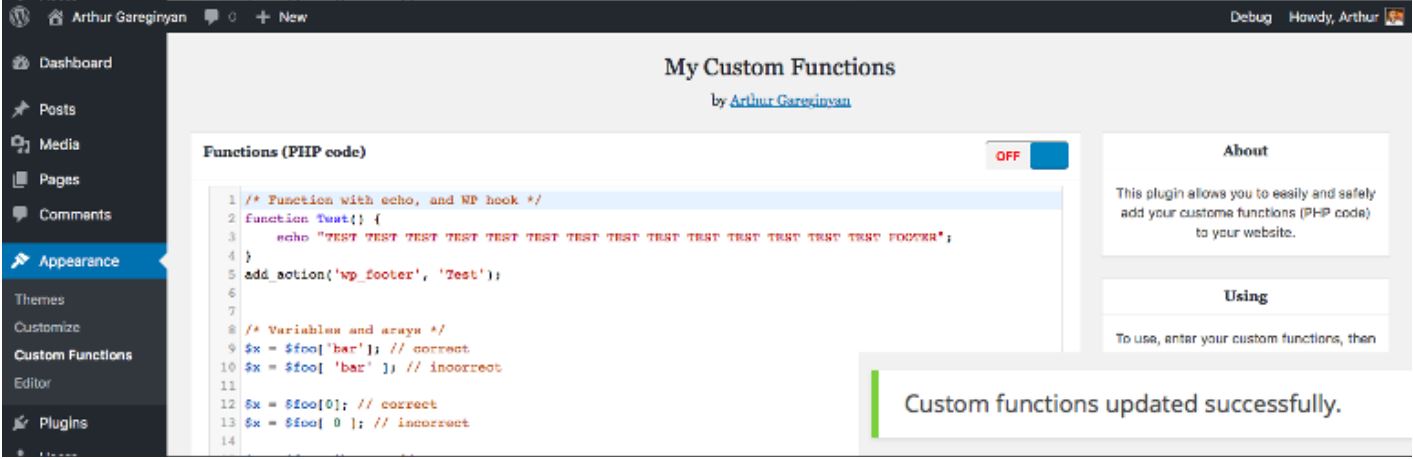Click code line 10 marked incorrect
This screenshot has width=1413, height=459.
click(373, 367)
